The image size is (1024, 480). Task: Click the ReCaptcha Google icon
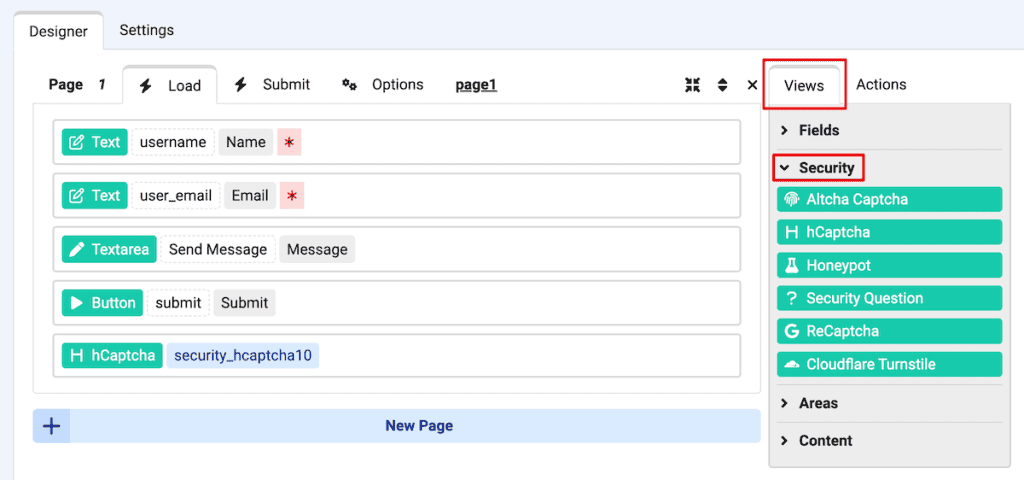(792, 331)
